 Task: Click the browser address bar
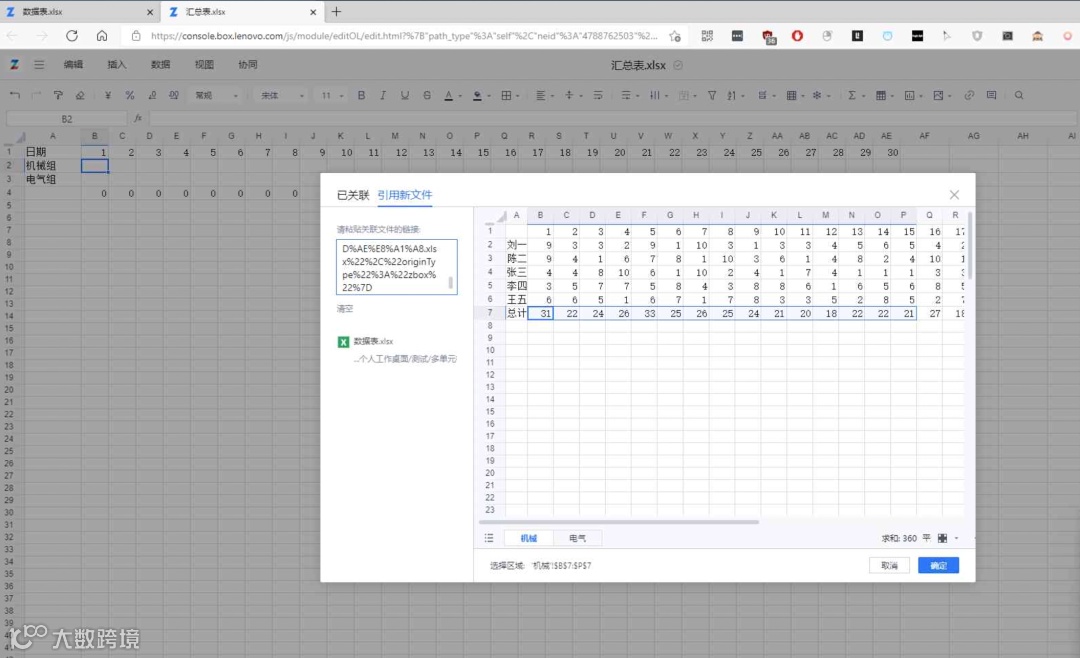pyautogui.click(x=403, y=36)
